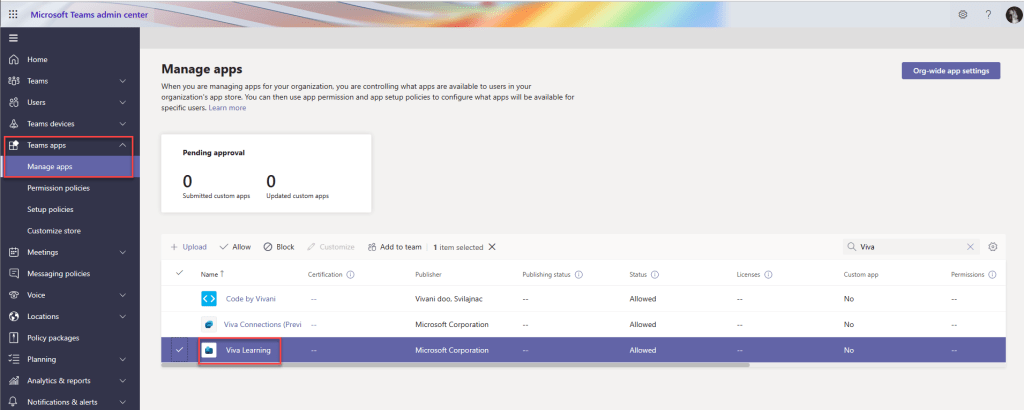Click Org-wide app settings button
This screenshot has height=410, width=1024.
pyautogui.click(x=951, y=71)
